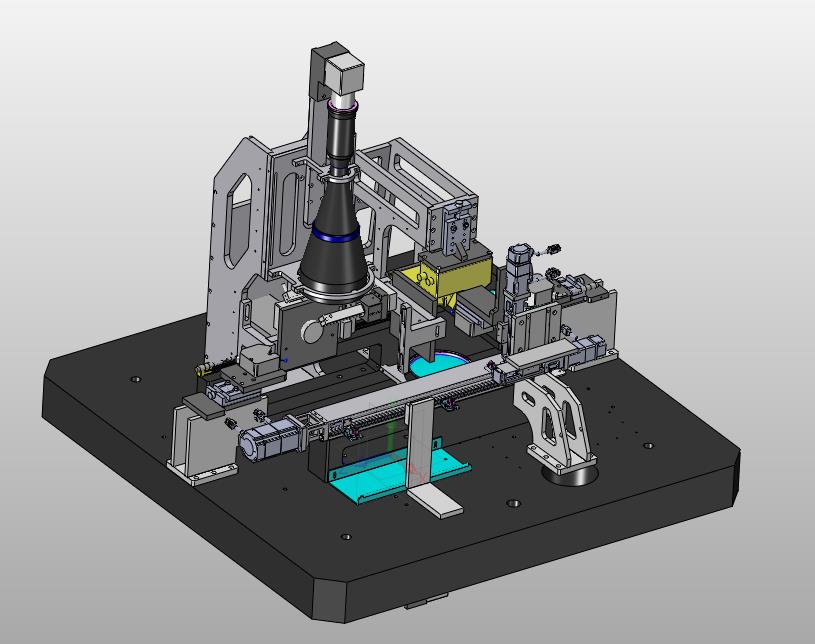Viewport: 815px width, 644px height.
Task: Select the gray camera body atop the lens column
Action: (345, 75)
